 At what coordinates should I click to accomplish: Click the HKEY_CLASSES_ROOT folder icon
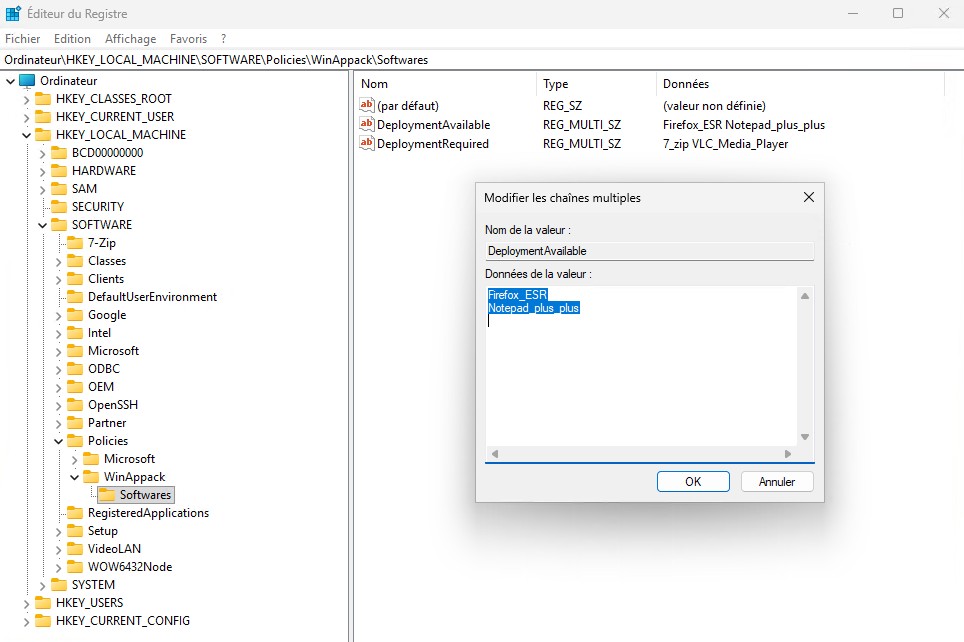[43, 98]
